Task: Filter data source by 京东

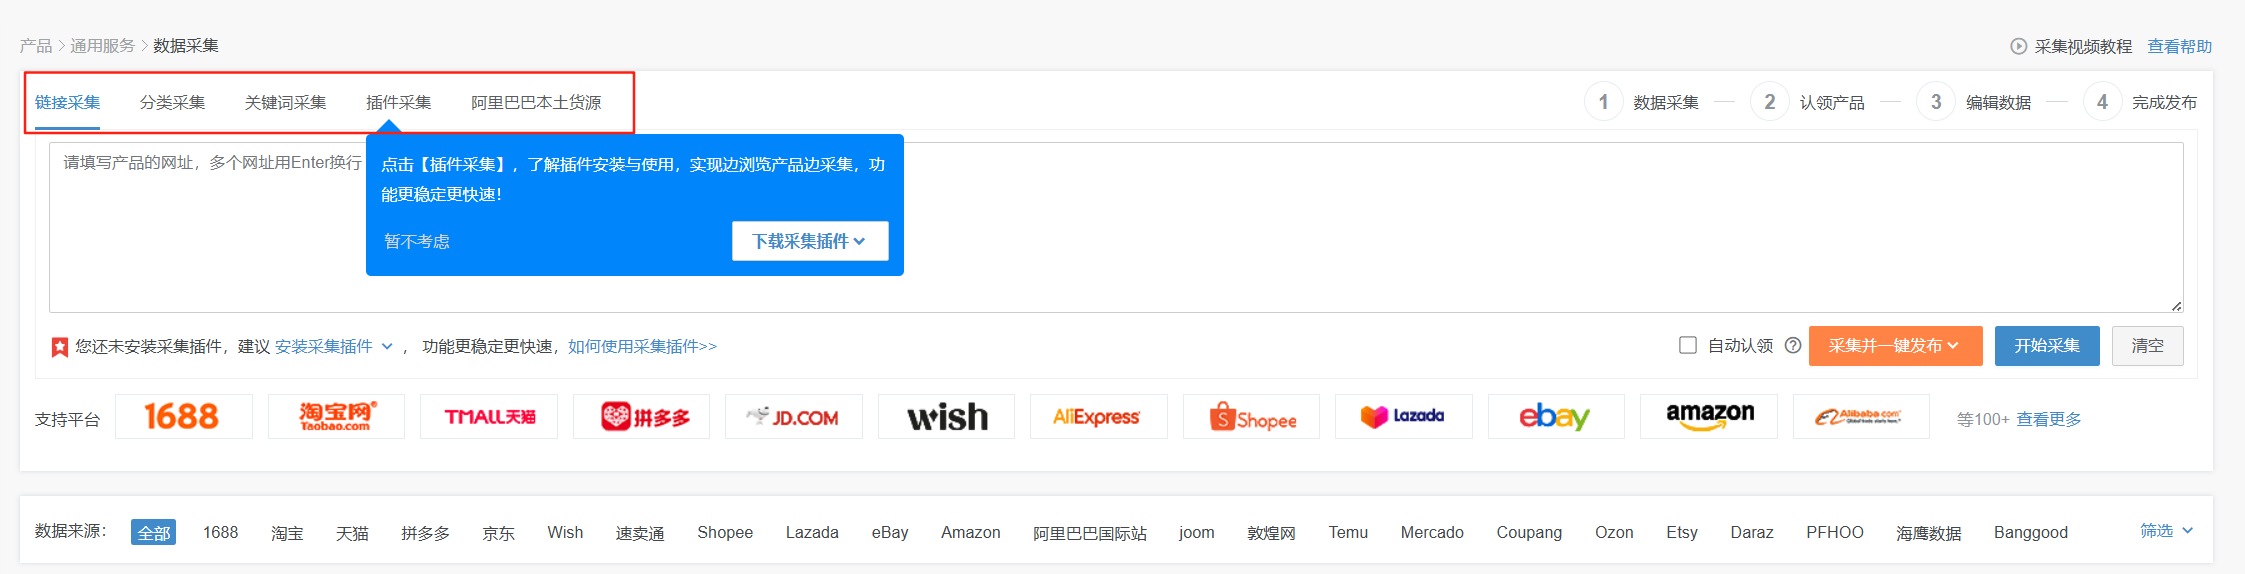Action: click(x=498, y=533)
